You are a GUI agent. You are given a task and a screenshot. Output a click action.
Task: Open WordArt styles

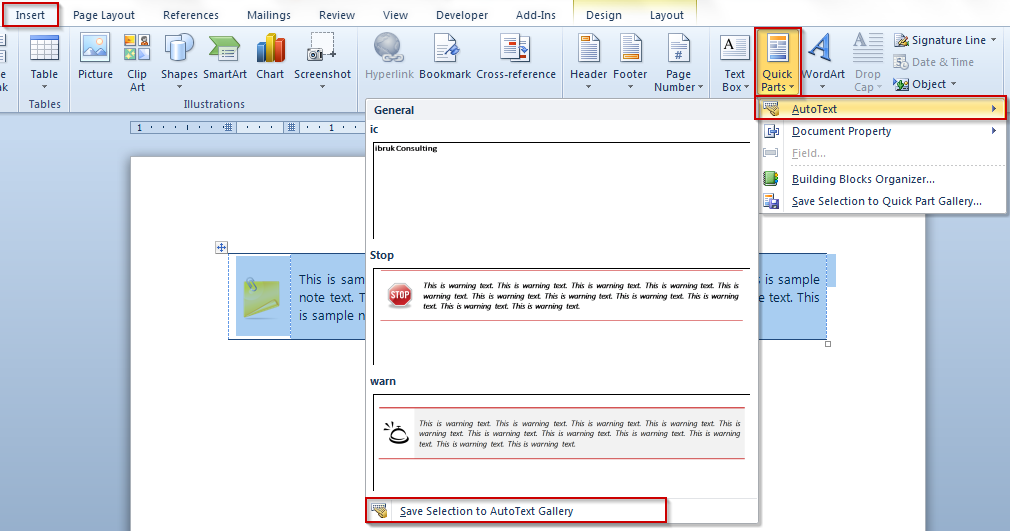click(x=823, y=63)
